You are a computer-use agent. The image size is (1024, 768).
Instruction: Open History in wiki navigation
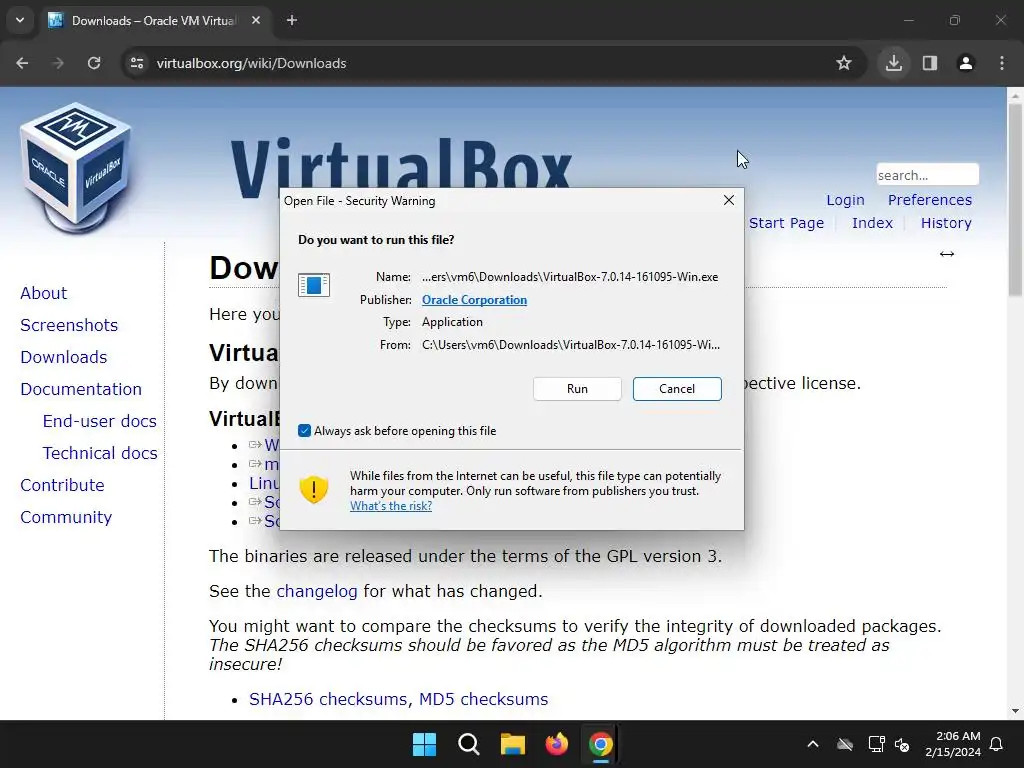[946, 223]
